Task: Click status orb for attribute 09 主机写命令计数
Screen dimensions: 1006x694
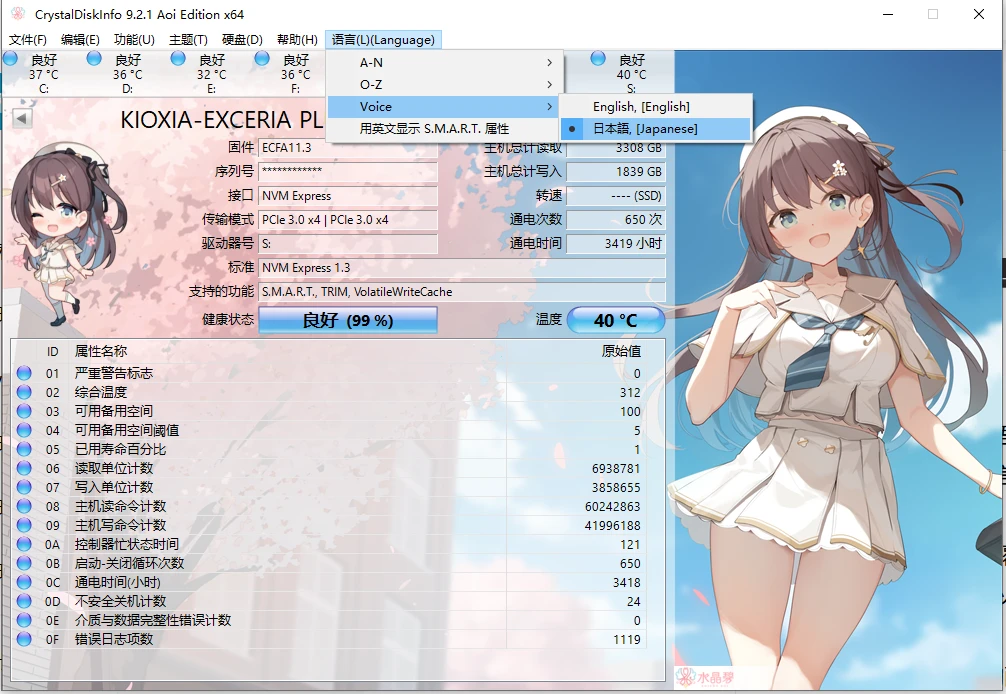Action: [x=24, y=525]
